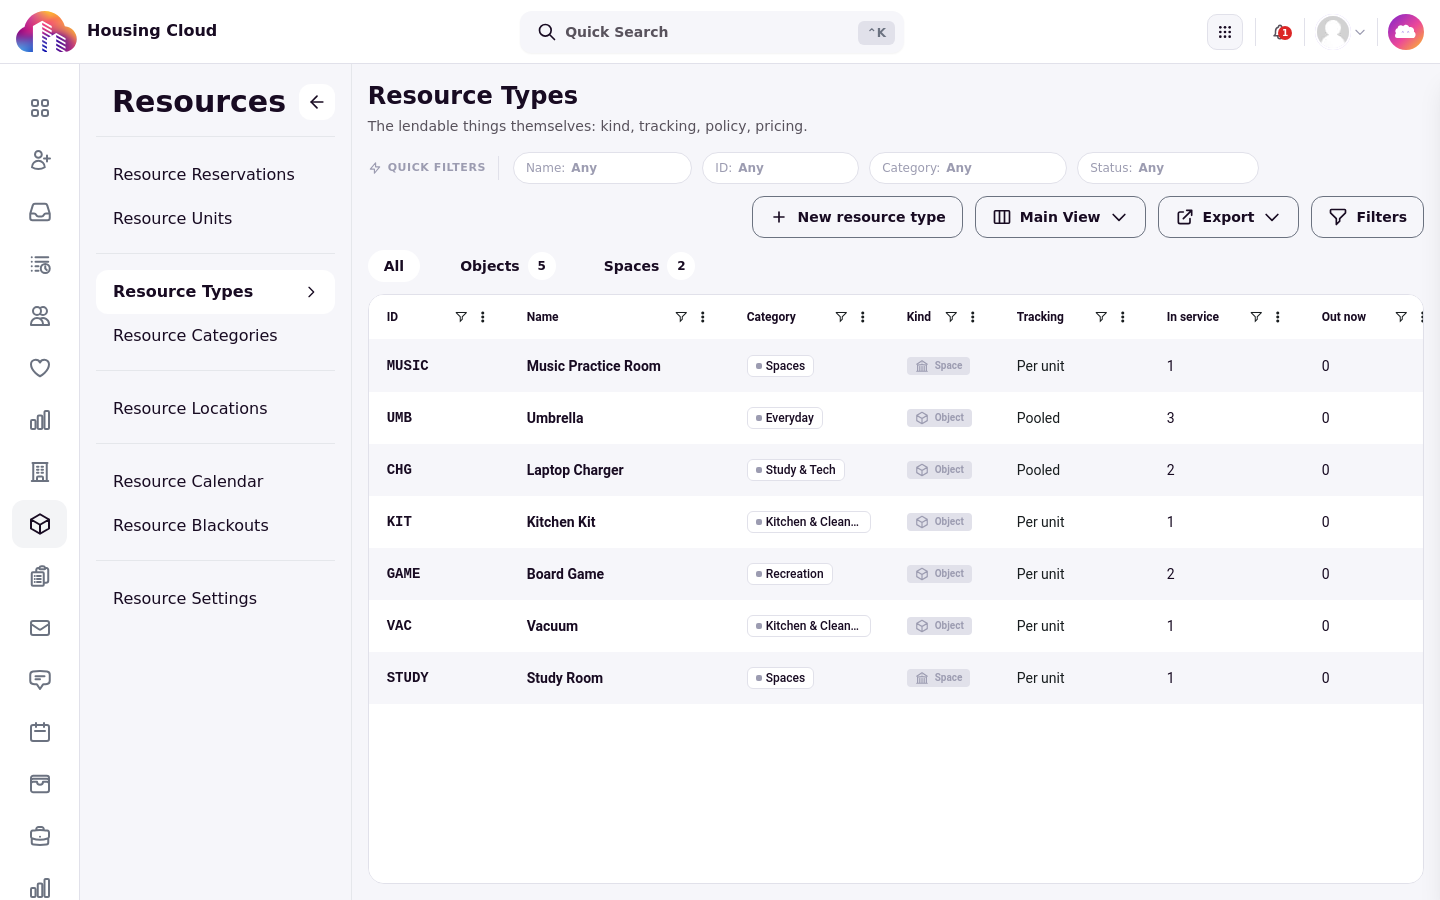Open the Status quick filter
1440x900 pixels.
point(1167,168)
